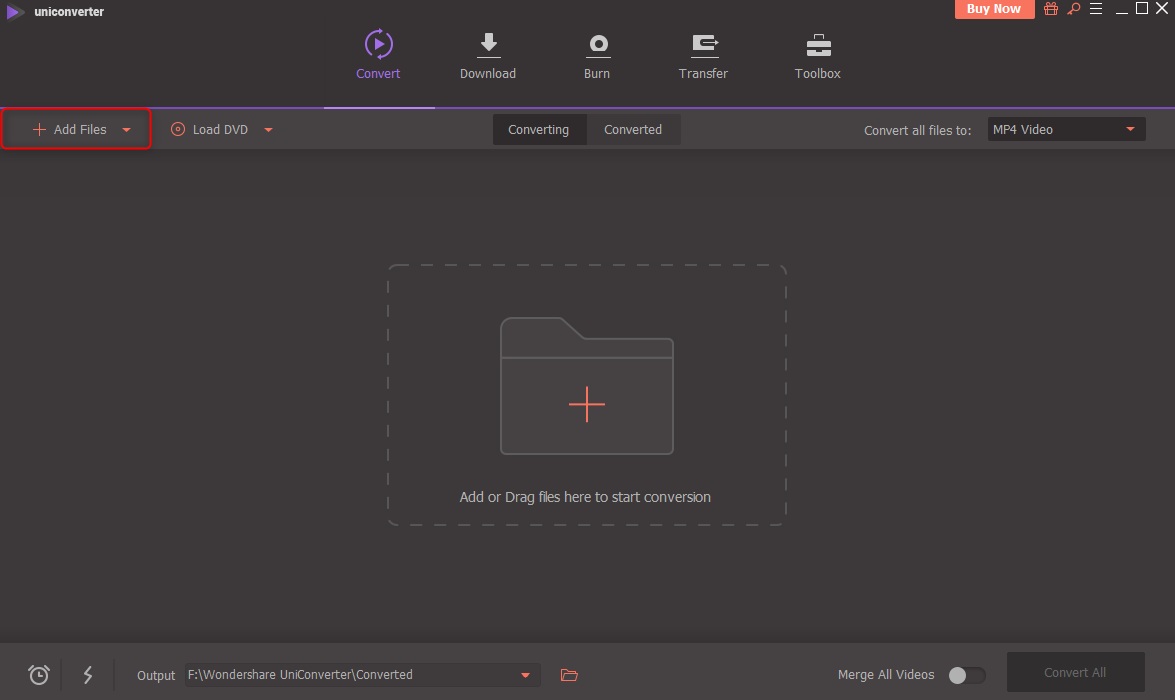1175x700 pixels.
Task: Click the lightning high-speed conversion icon
Action: click(88, 675)
